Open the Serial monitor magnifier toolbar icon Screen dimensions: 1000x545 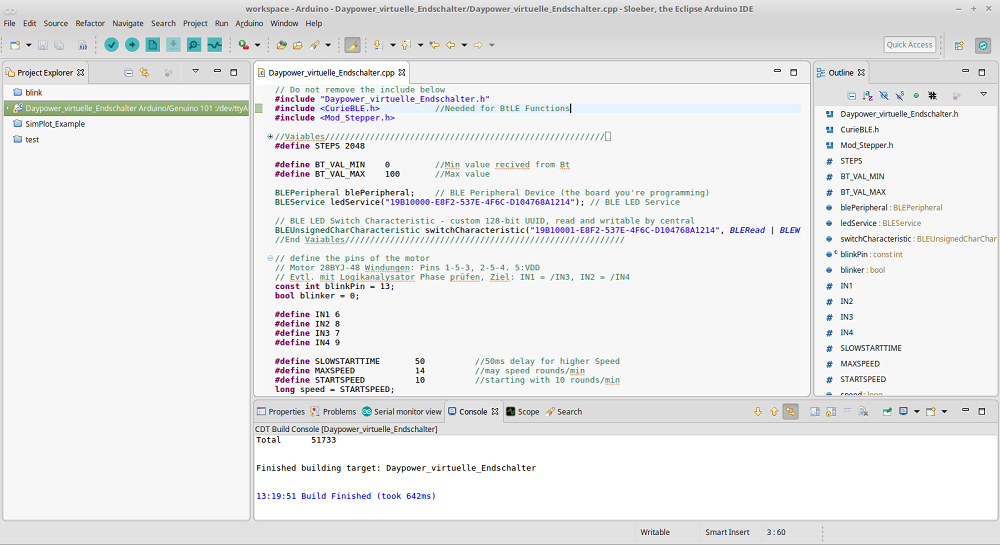pyautogui.click(x=194, y=45)
